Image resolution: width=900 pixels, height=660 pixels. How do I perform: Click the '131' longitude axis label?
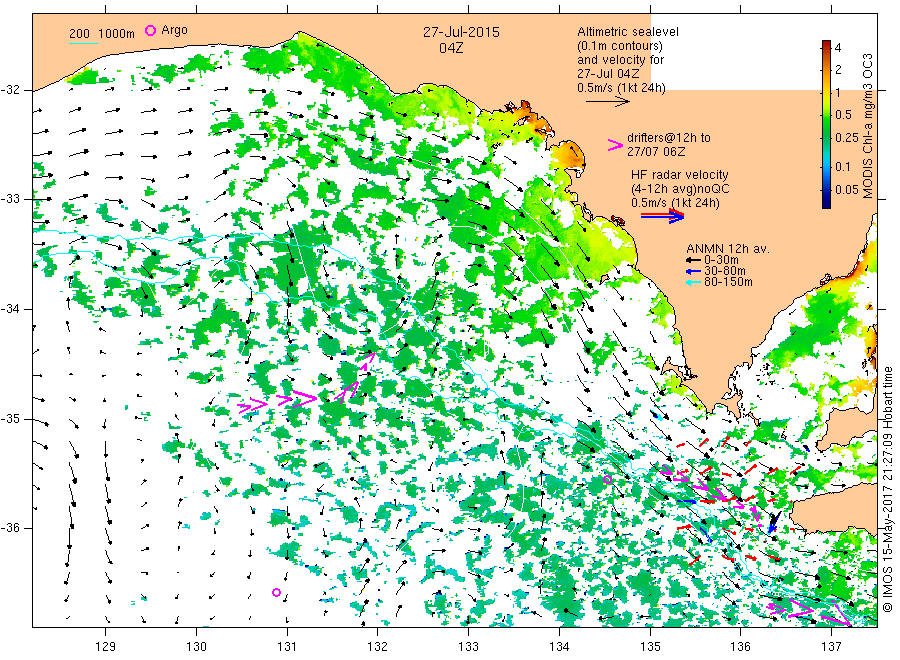coord(287,647)
